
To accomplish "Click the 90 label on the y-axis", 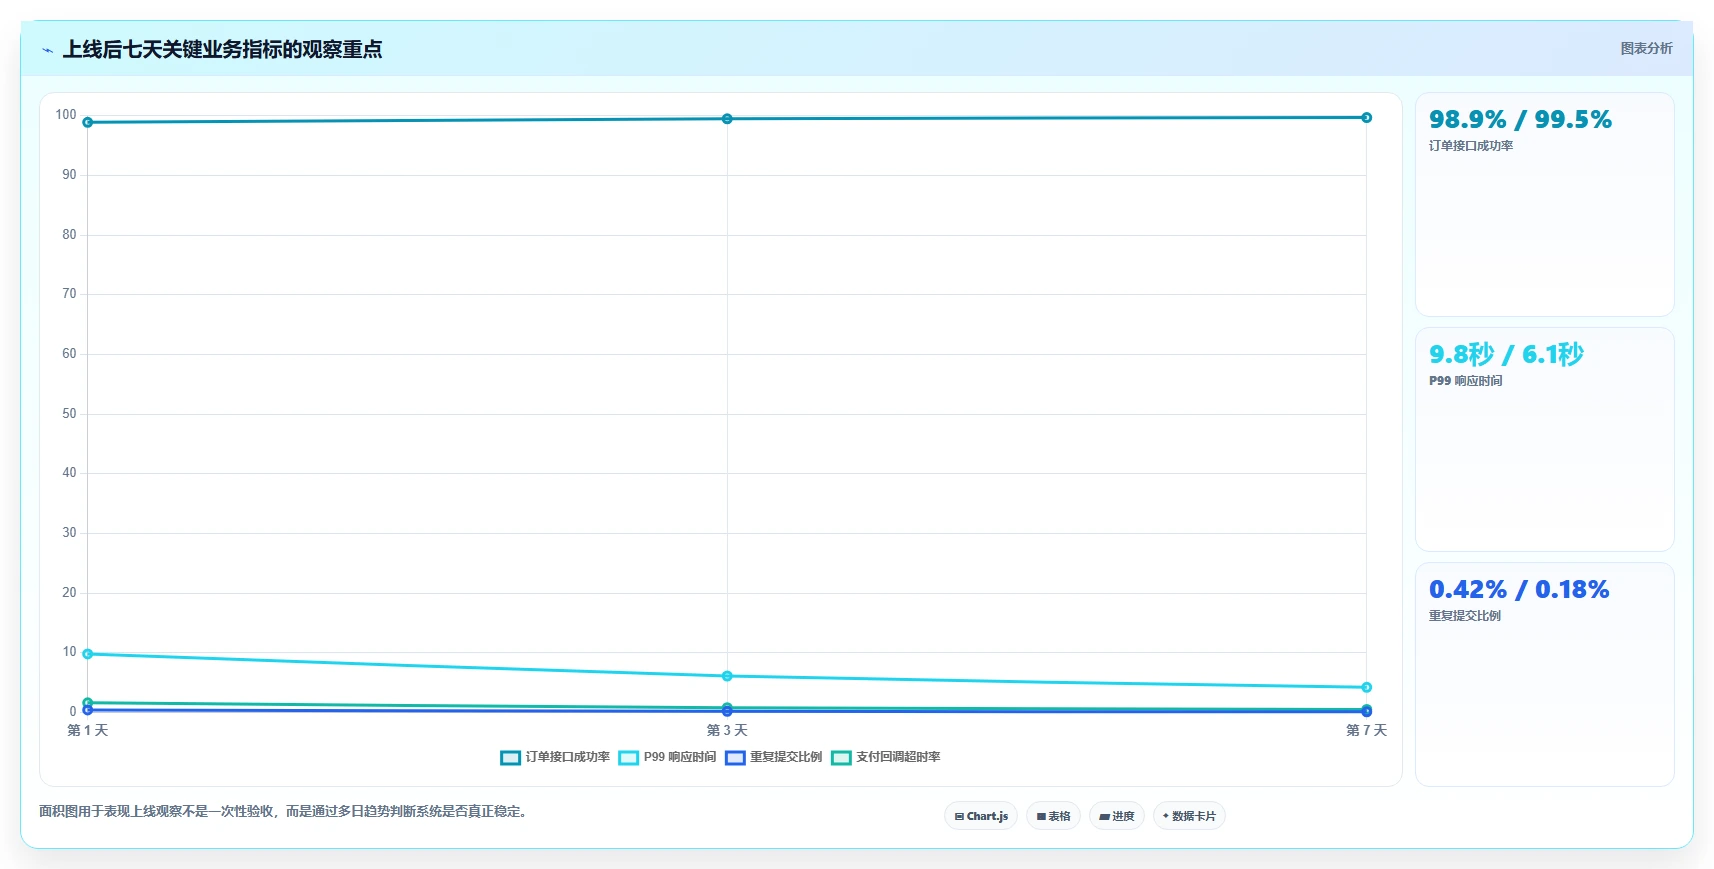I will tap(69, 175).
